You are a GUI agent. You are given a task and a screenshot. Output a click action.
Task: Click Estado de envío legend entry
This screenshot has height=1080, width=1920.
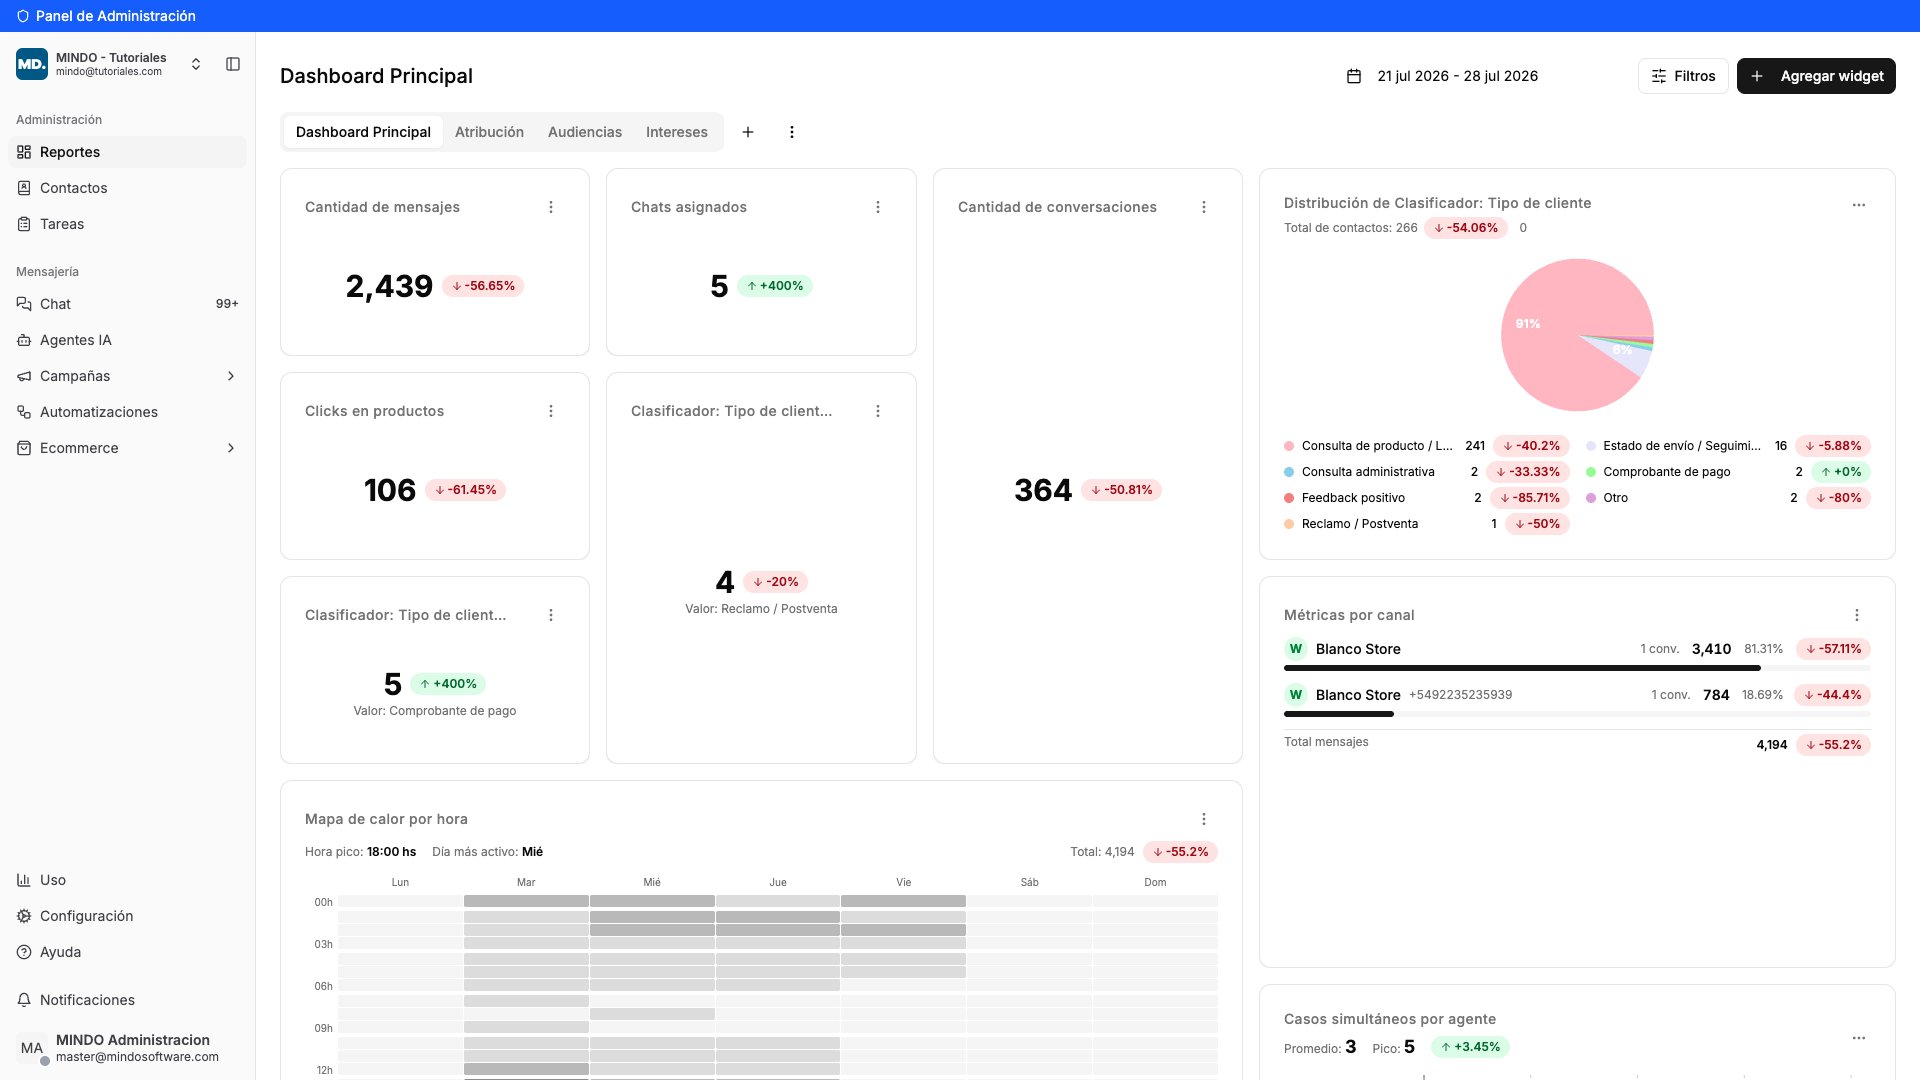(x=1728, y=446)
